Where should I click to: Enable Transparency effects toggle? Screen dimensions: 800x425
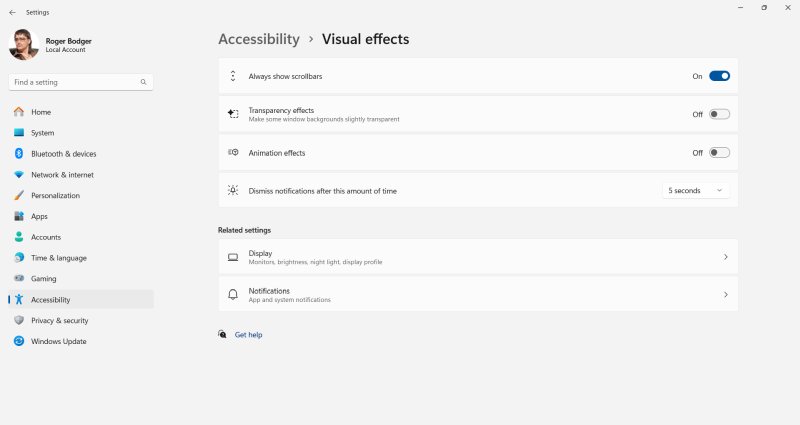click(x=719, y=114)
